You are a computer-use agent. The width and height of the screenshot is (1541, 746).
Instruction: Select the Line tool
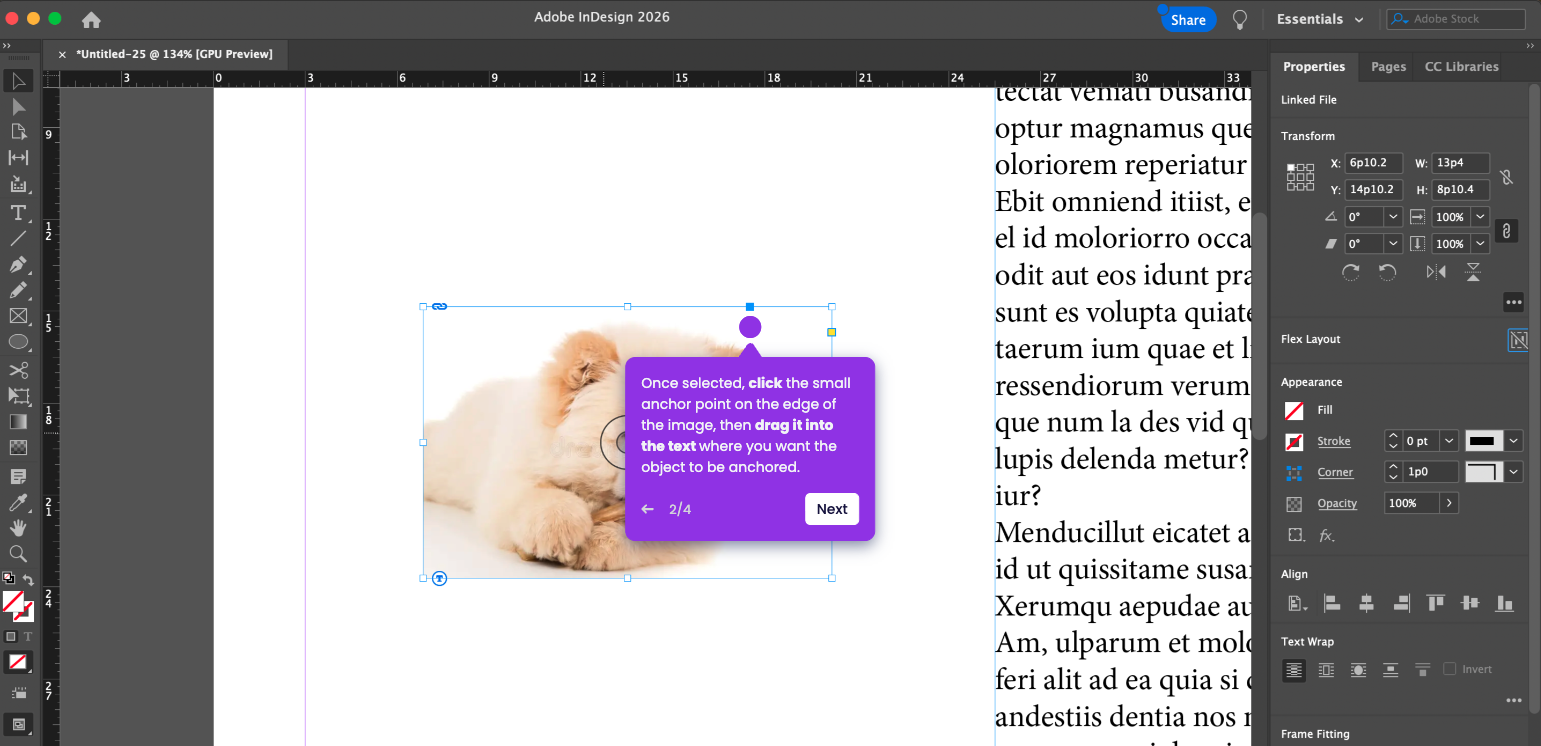click(x=18, y=238)
